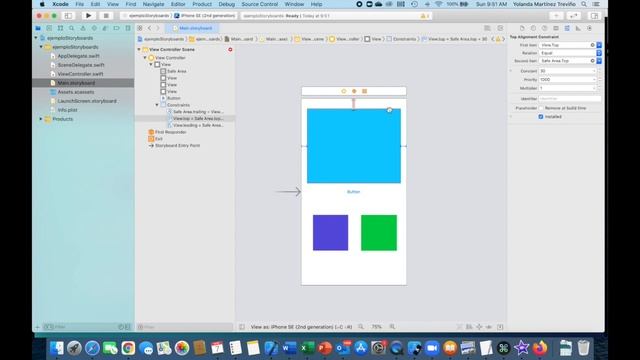Open the Second Item dropdown

pyautogui.click(x=599, y=61)
